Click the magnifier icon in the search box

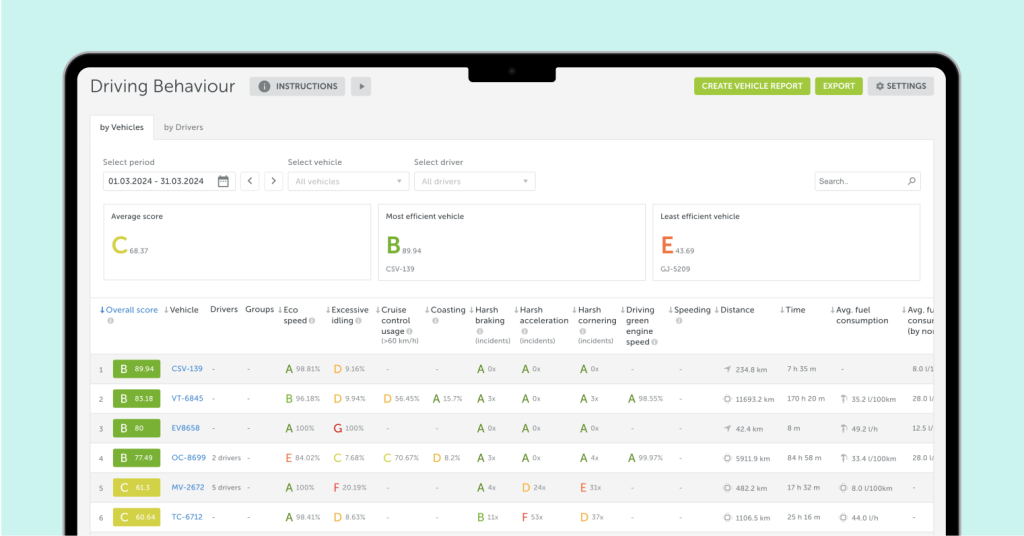click(911, 181)
